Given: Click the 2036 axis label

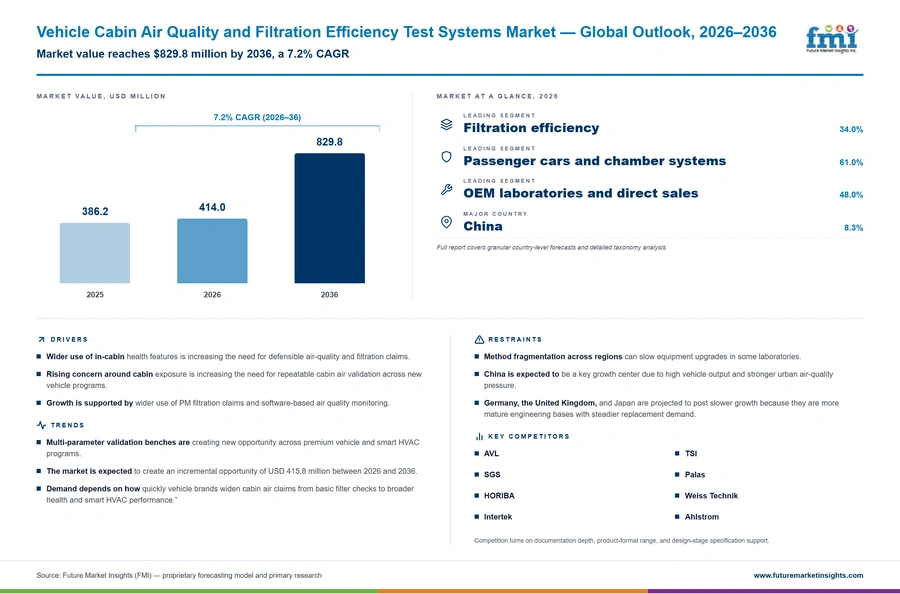Looking at the screenshot, I should (329, 294).
